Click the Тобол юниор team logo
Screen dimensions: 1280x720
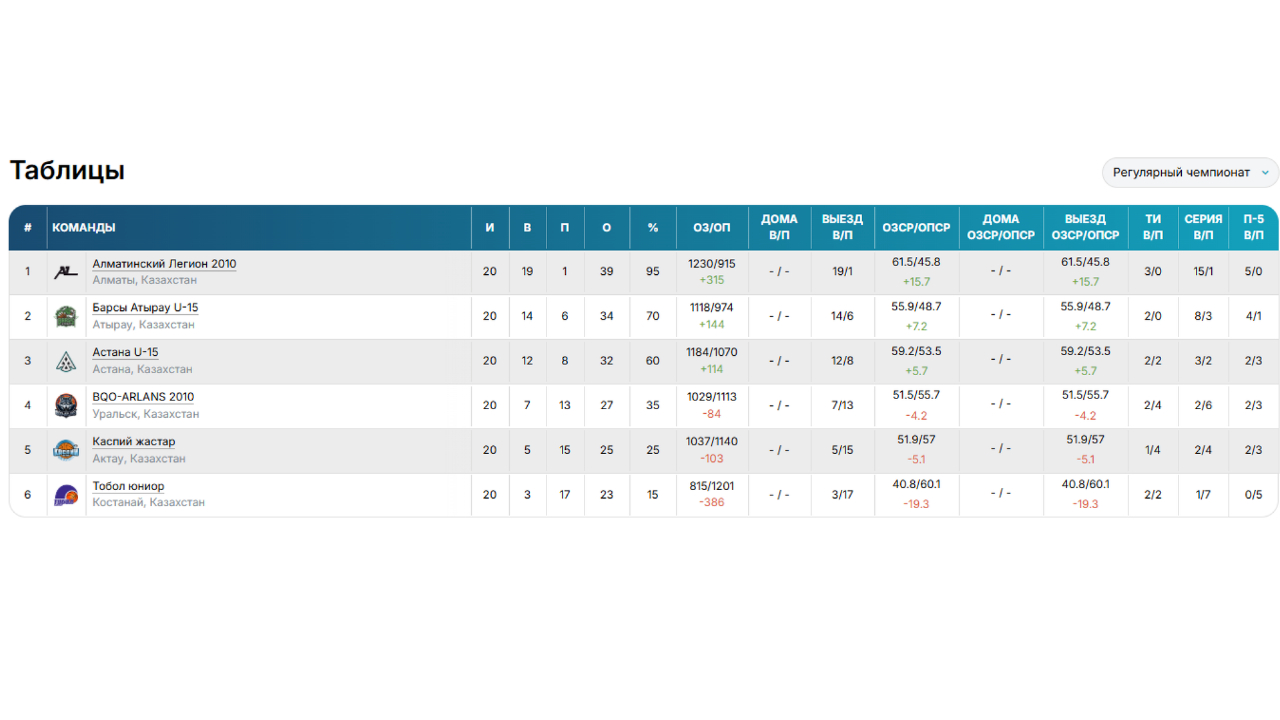tap(66, 495)
